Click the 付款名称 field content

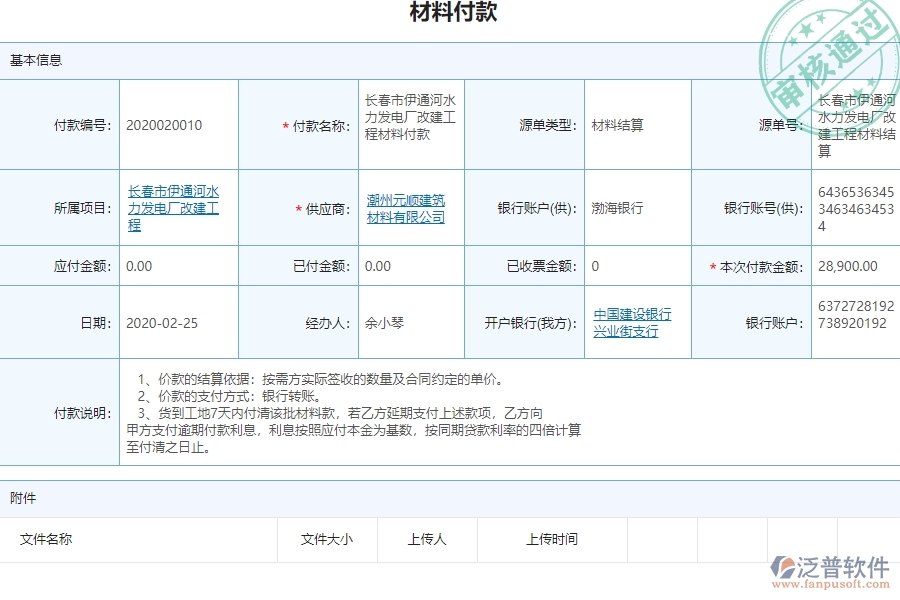click(x=410, y=124)
